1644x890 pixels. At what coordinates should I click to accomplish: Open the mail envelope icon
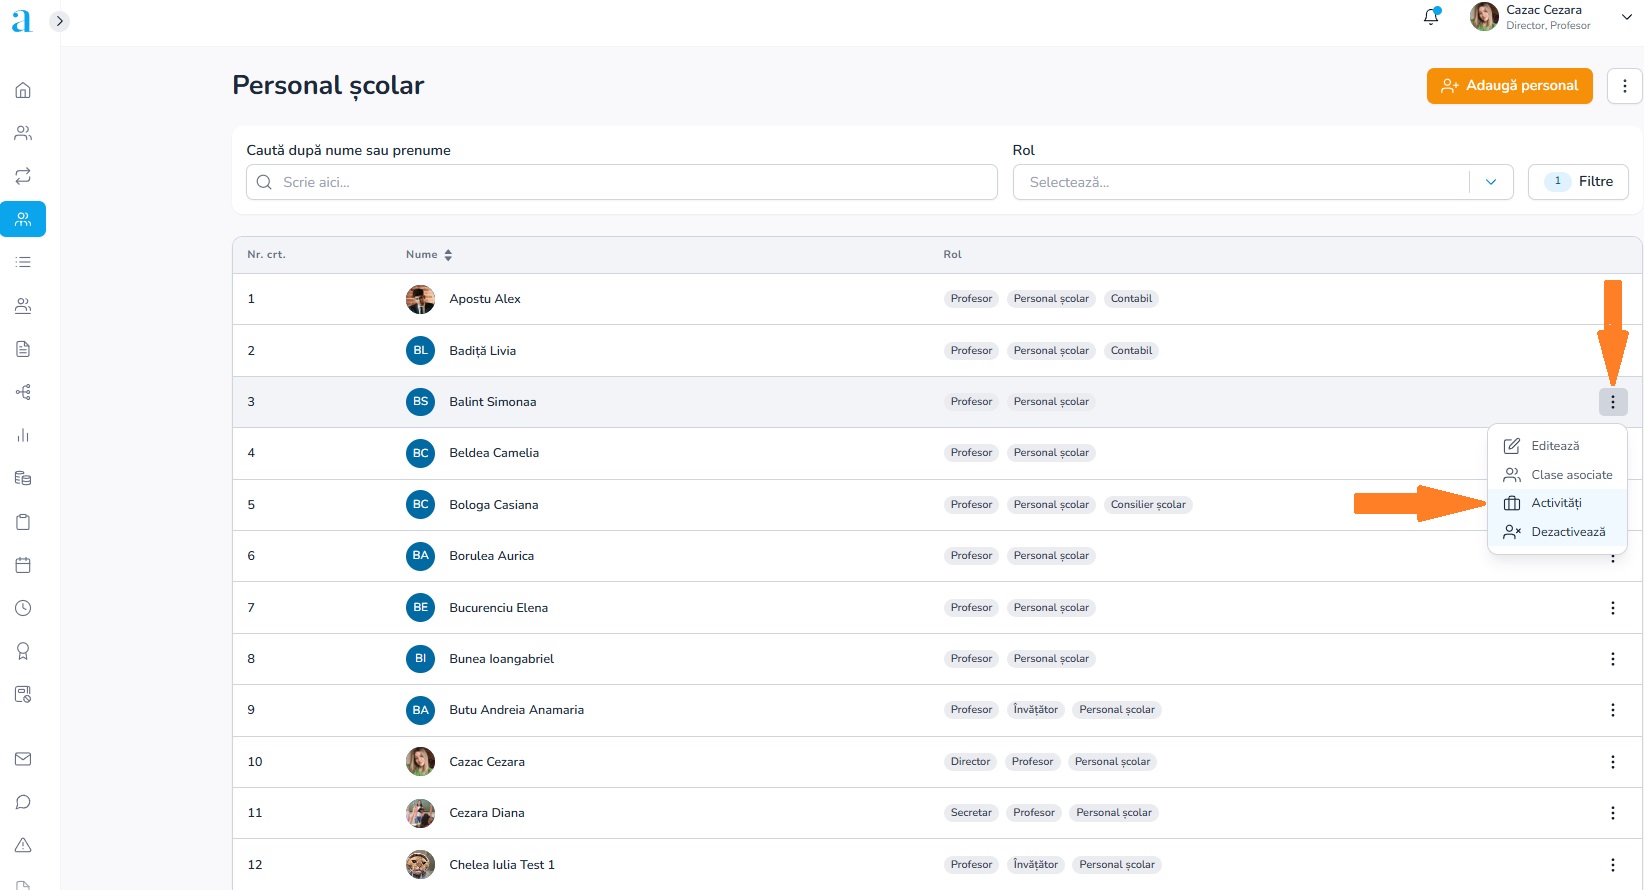click(x=23, y=759)
